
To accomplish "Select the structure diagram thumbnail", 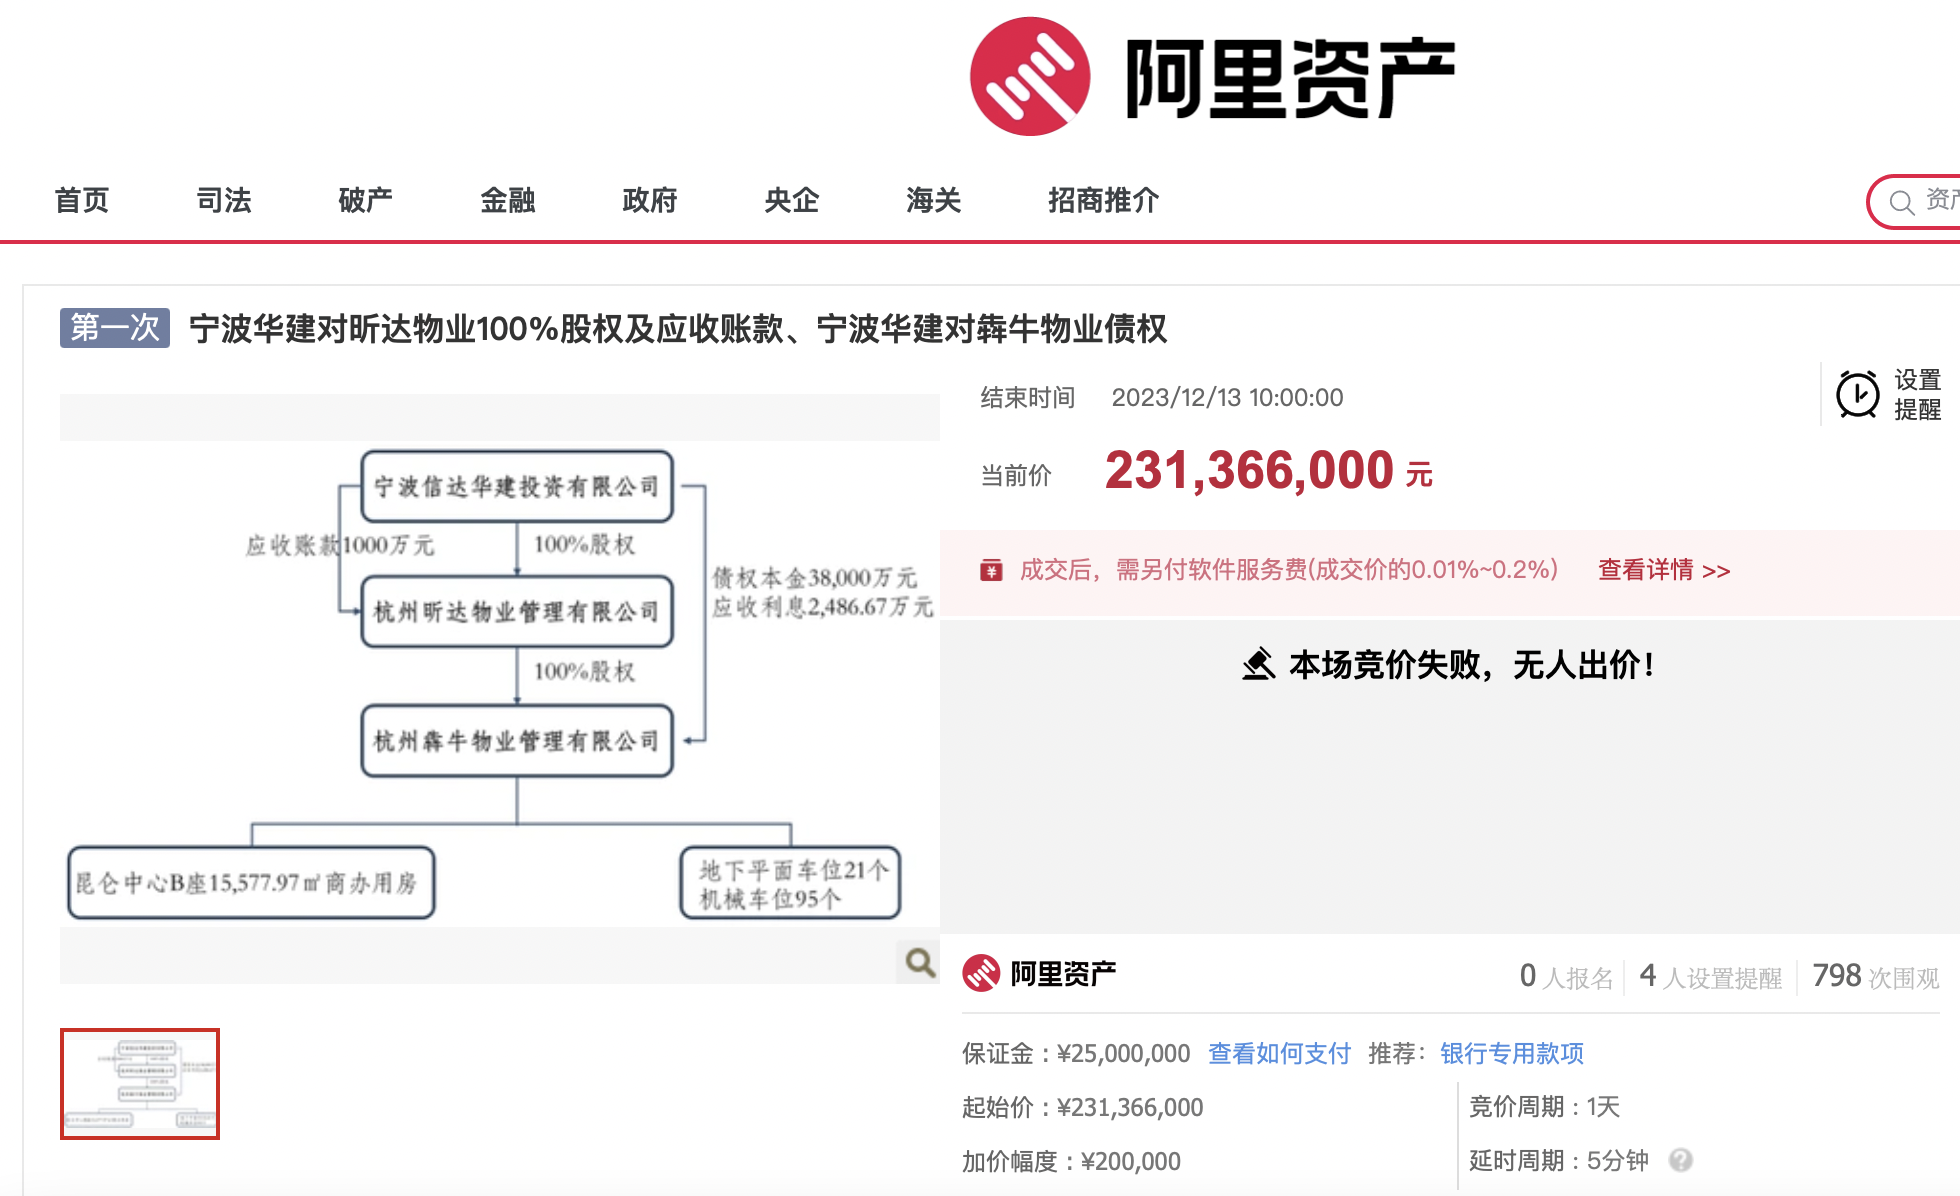I will pos(140,1084).
